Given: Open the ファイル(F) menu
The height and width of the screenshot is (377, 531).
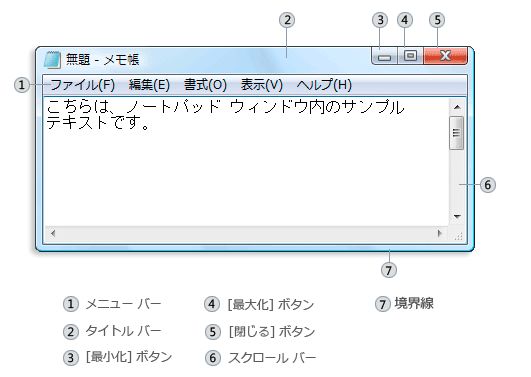Looking at the screenshot, I should tap(83, 85).
